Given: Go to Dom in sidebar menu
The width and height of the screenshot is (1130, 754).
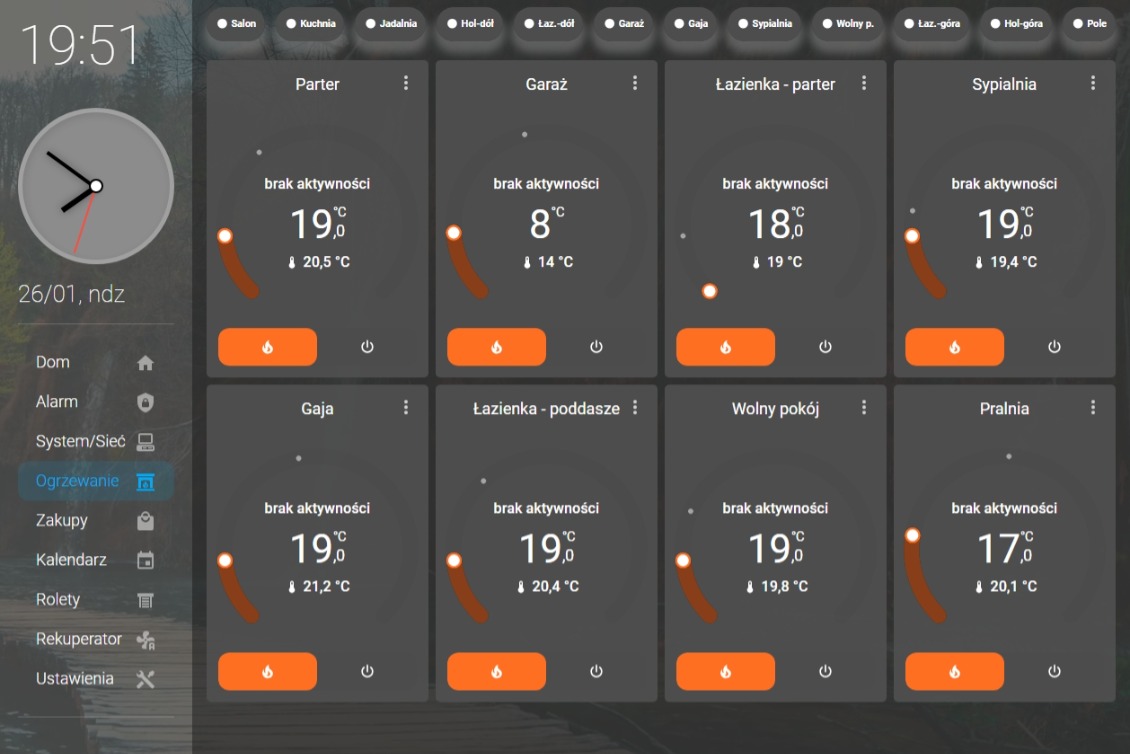Looking at the screenshot, I should [96, 363].
